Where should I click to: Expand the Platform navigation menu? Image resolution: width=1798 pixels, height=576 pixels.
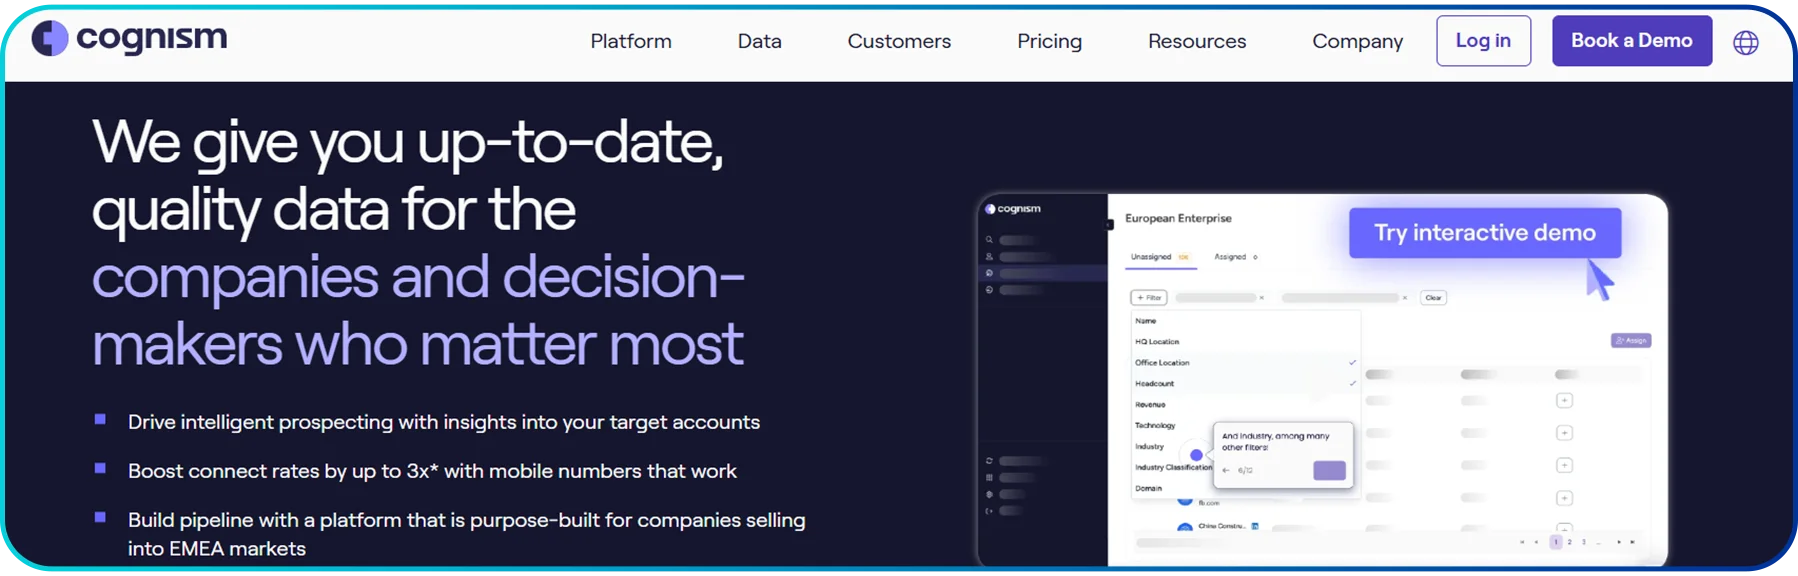click(x=630, y=41)
